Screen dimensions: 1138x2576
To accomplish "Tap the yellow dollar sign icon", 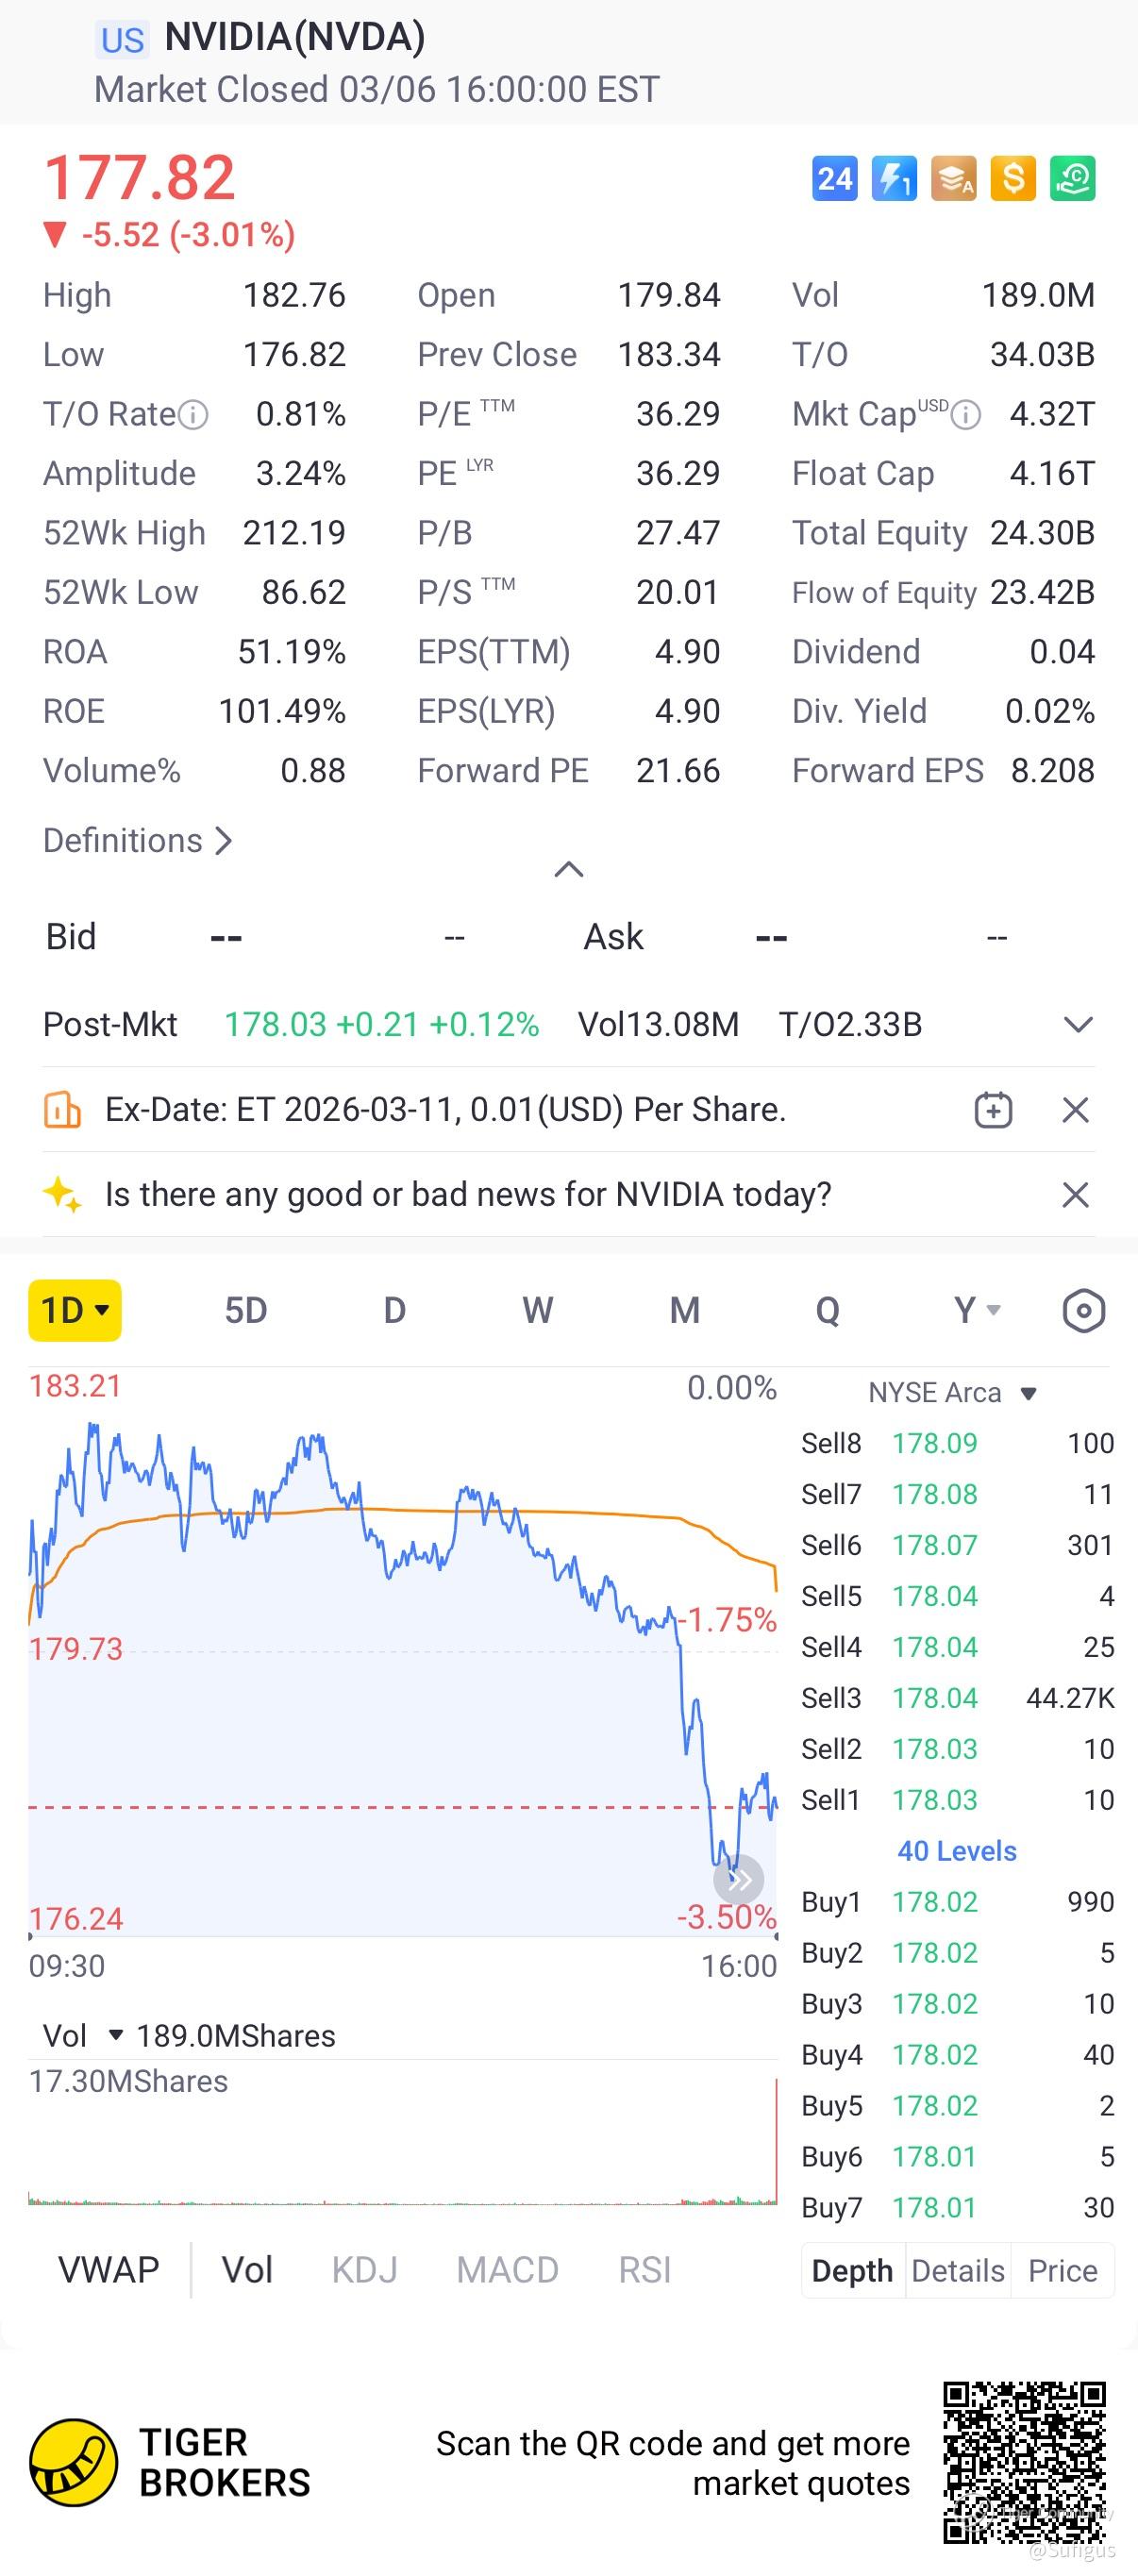I will [1013, 179].
